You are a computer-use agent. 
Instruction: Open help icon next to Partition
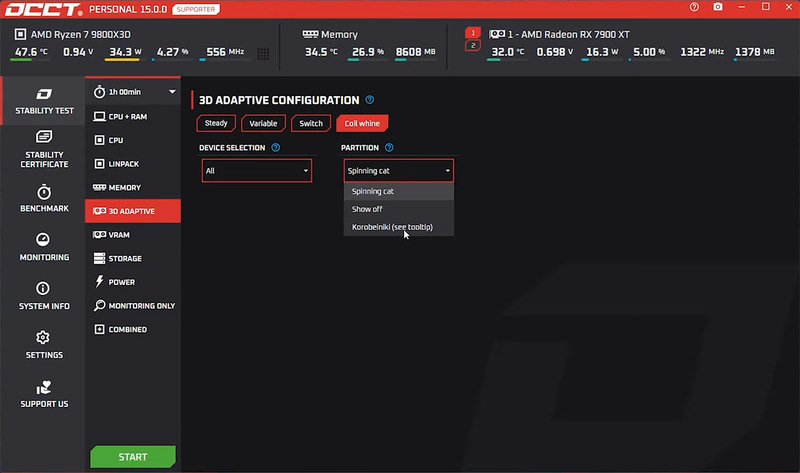(389, 147)
